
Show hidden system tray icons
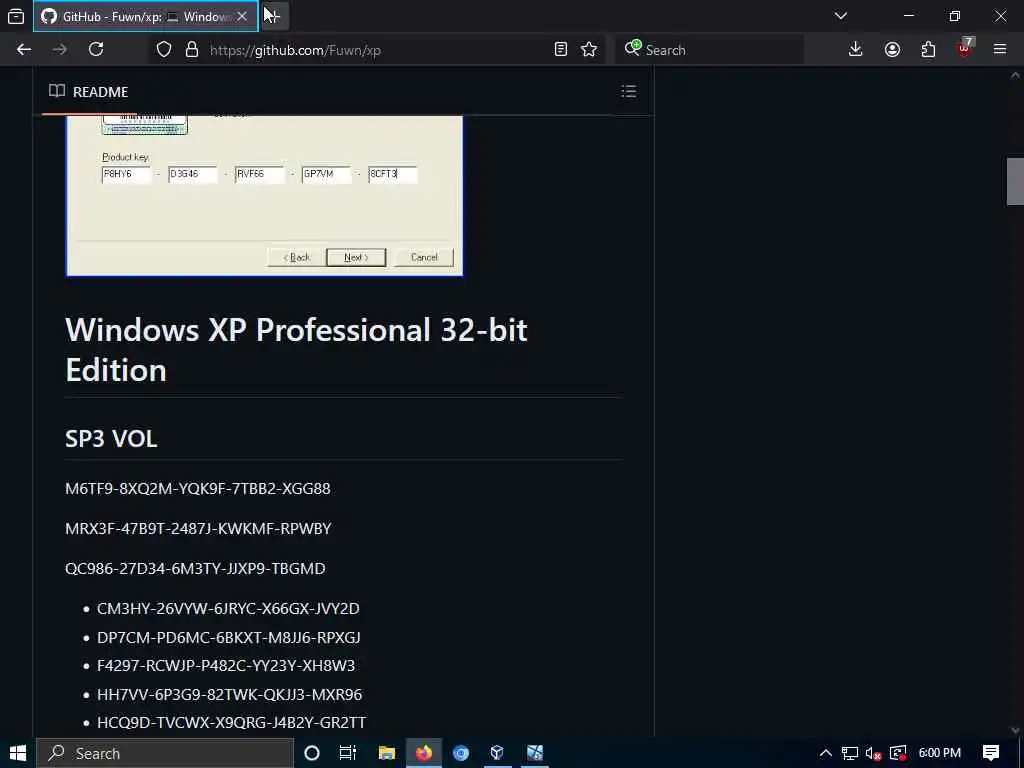825,753
